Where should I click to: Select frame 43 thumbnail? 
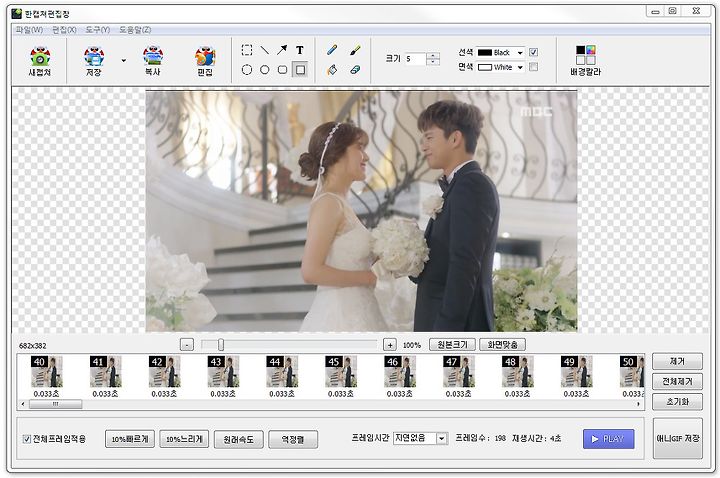223,372
